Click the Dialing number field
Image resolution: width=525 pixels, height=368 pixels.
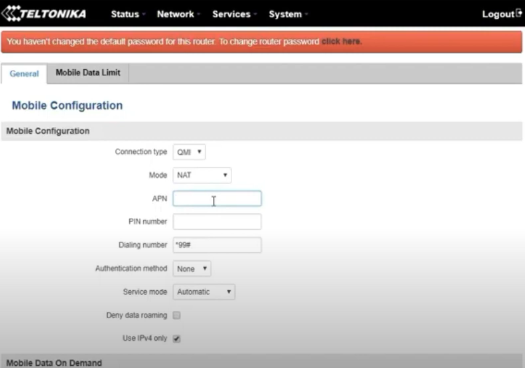click(217, 245)
